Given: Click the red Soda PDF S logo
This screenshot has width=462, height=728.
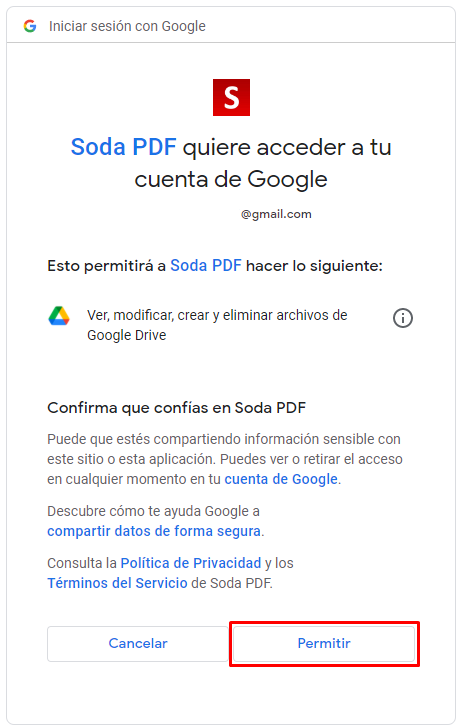Looking at the screenshot, I should coord(231,98).
